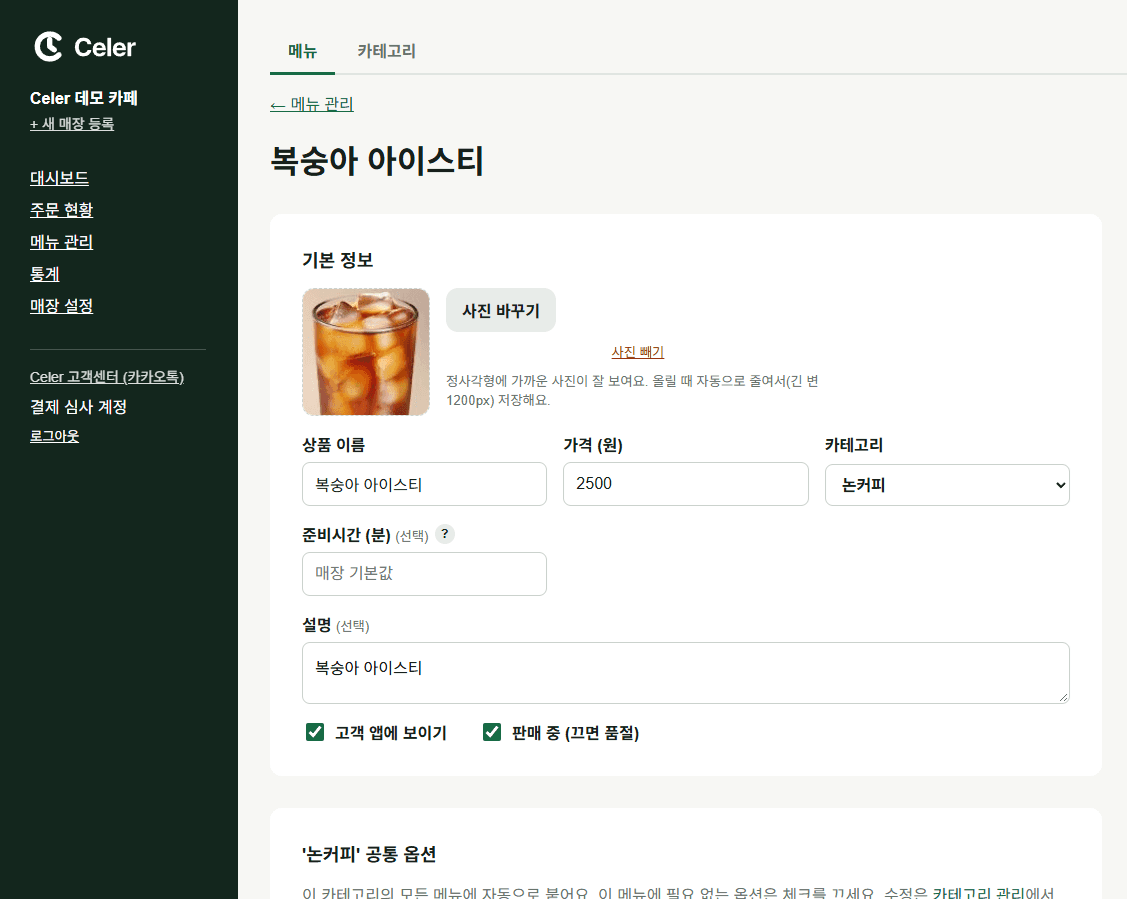Go back via ← 메뉴 관리 link

[x=312, y=104]
